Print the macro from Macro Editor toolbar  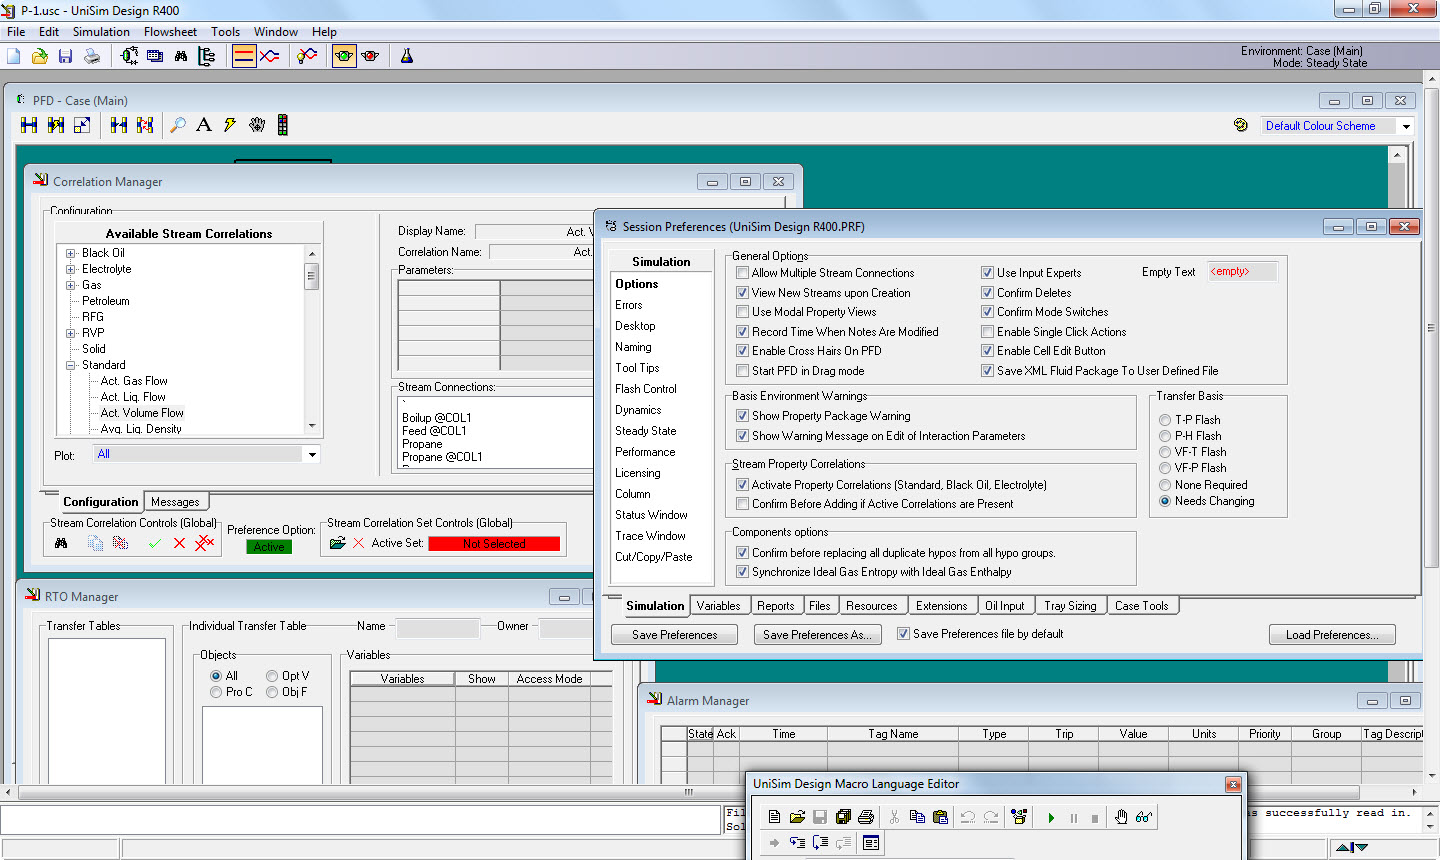click(866, 817)
